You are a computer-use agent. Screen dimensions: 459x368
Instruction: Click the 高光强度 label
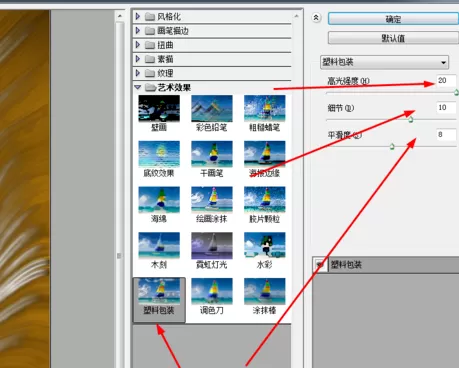click(348, 81)
